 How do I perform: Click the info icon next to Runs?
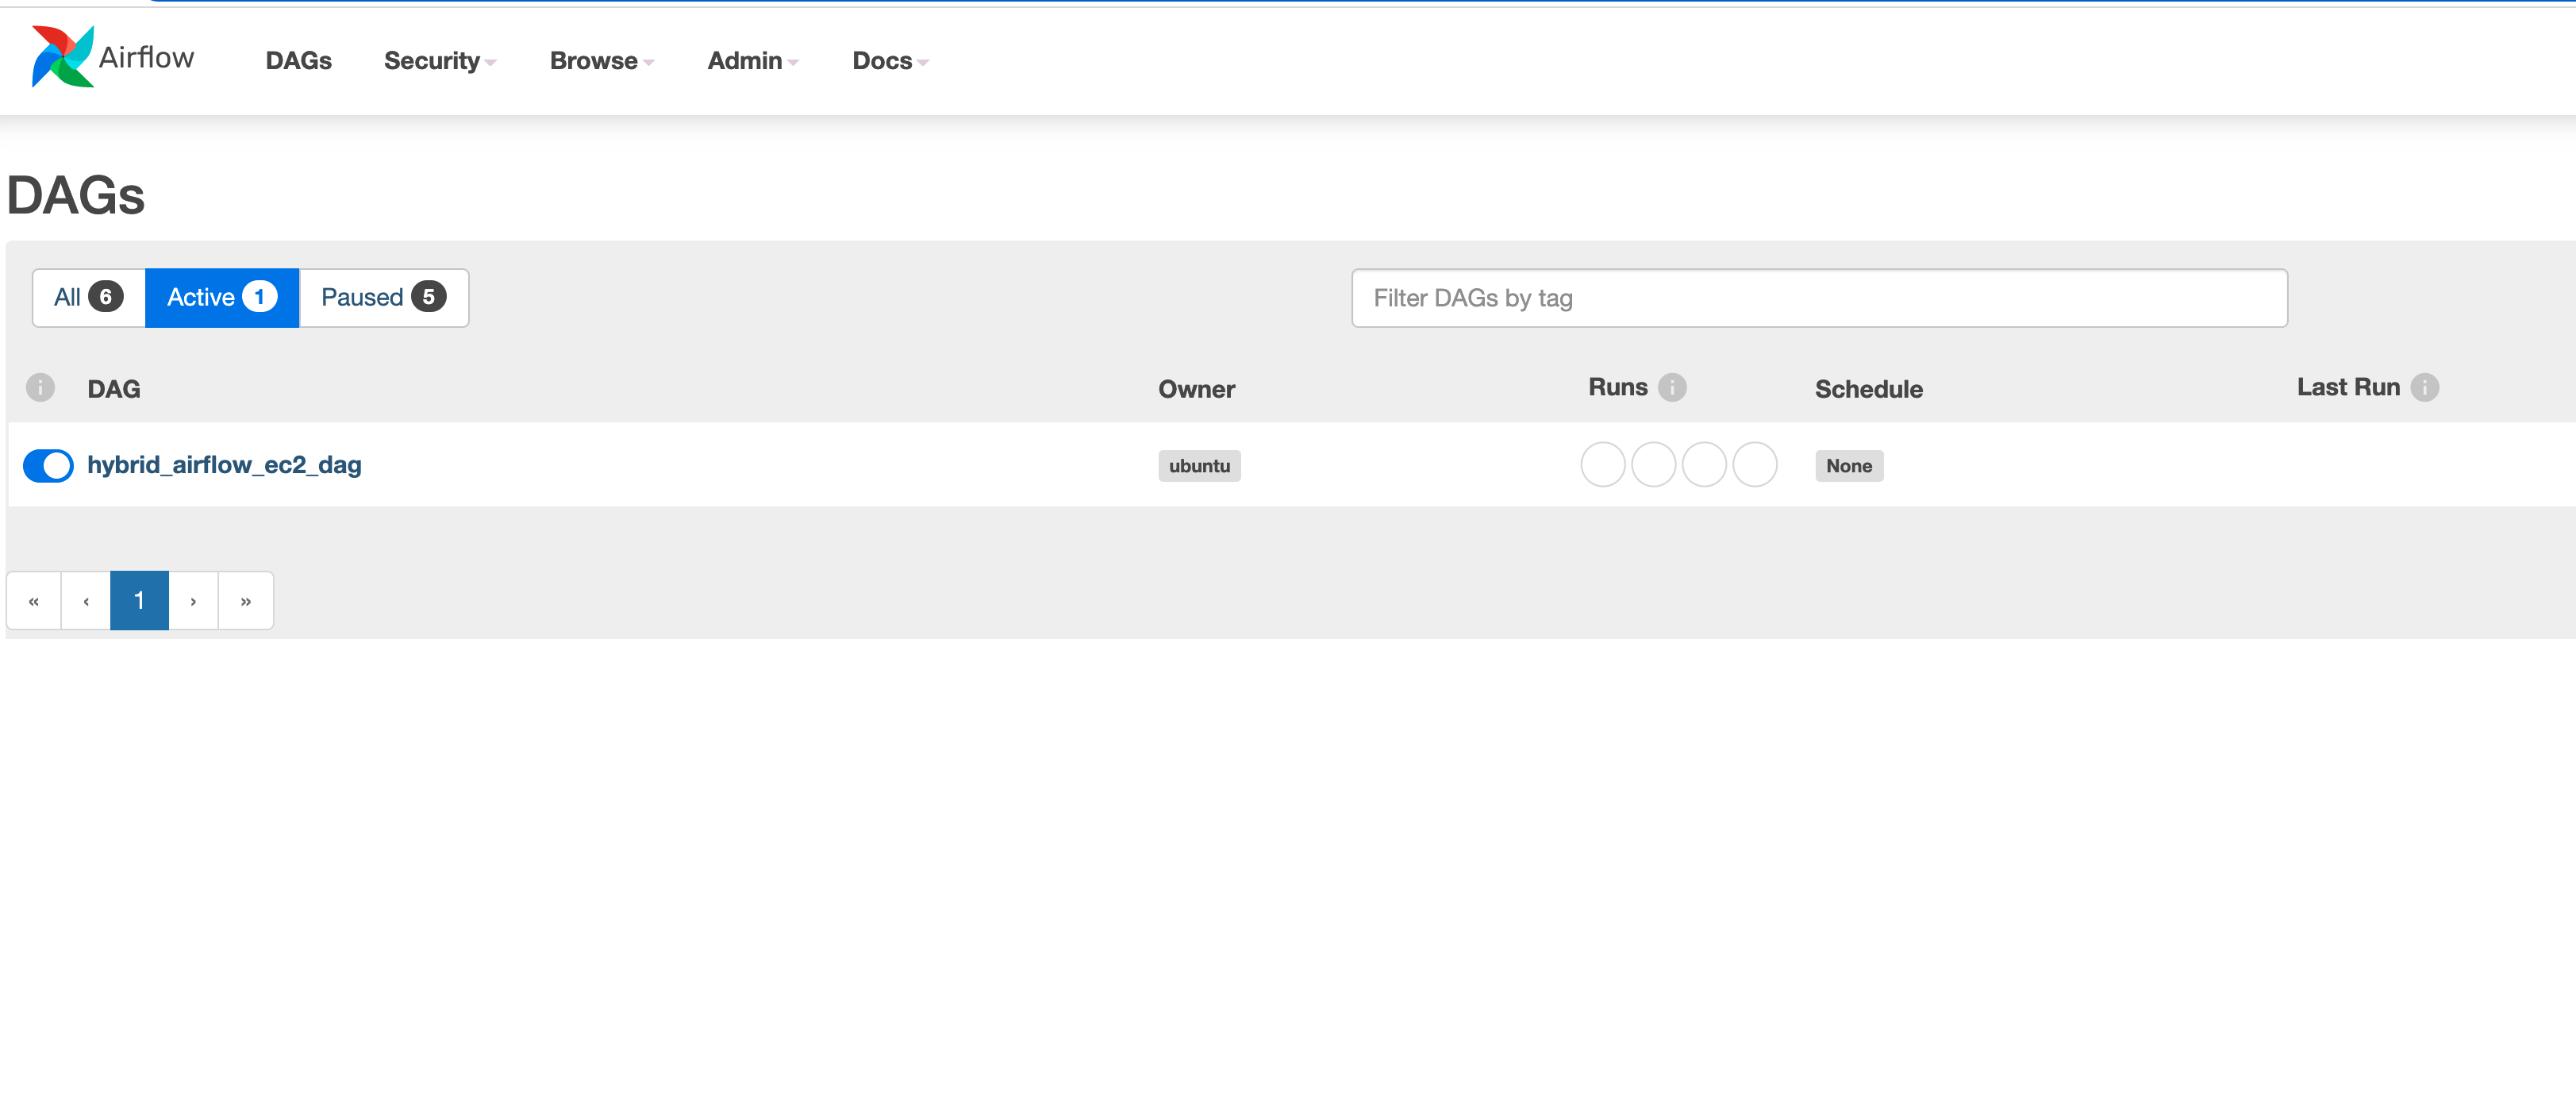tap(1672, 387)
